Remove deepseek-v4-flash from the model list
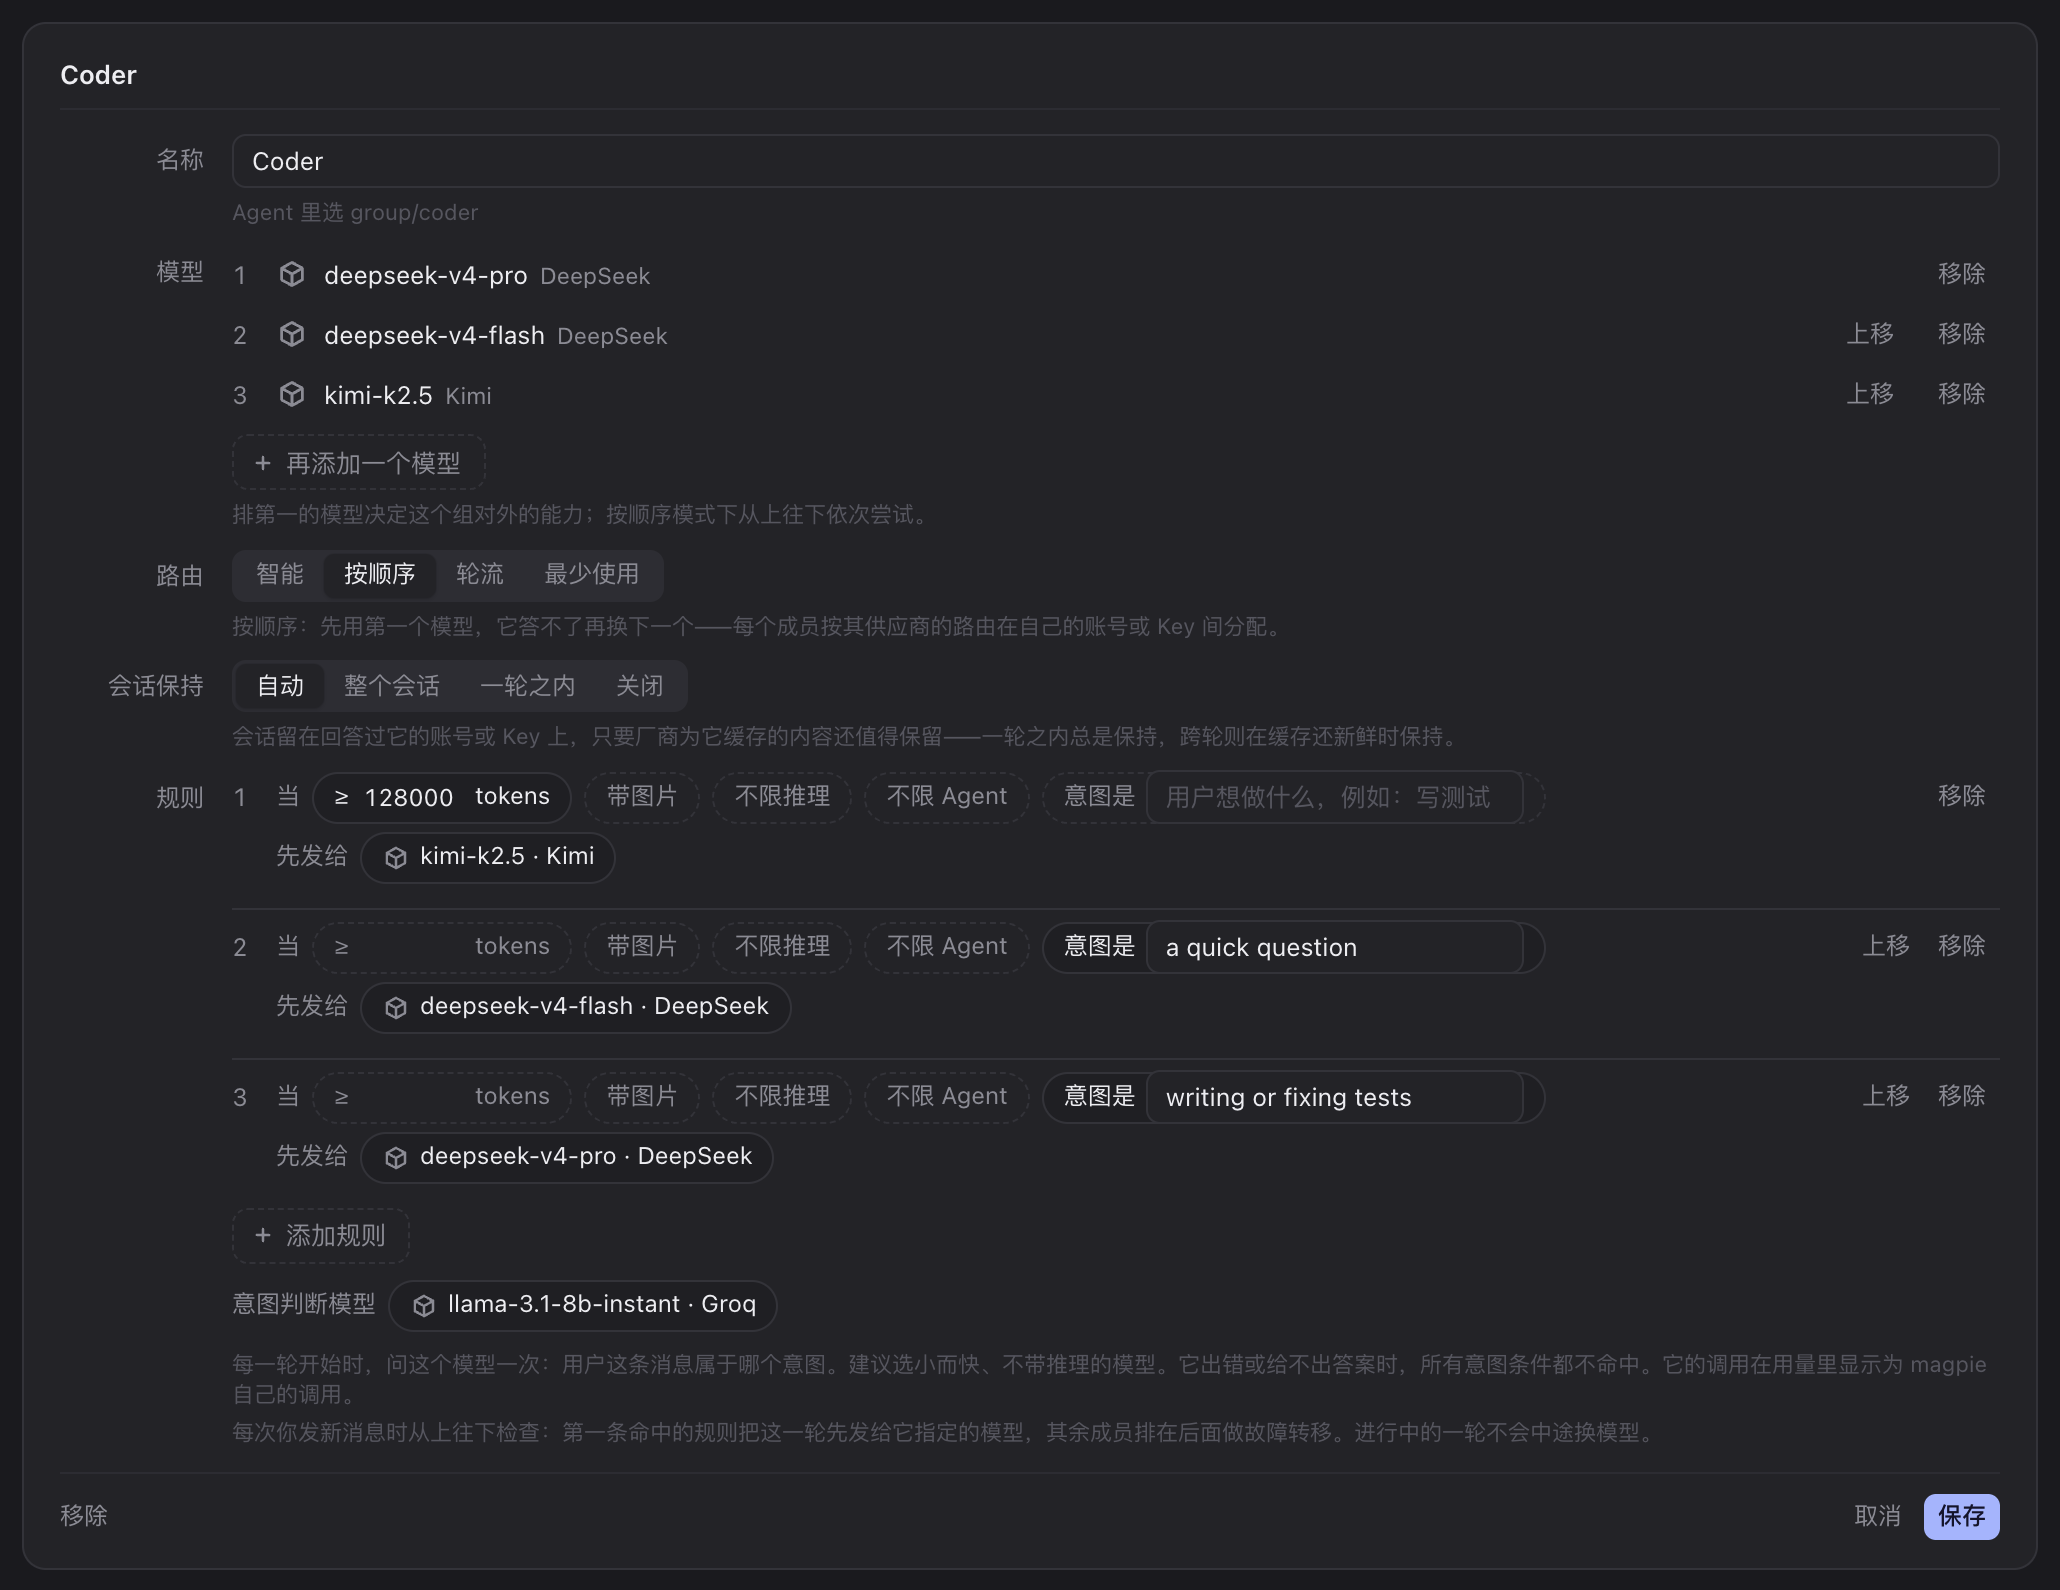The width and height of the screenshot is (2060, 1590). pos(1961,334)
